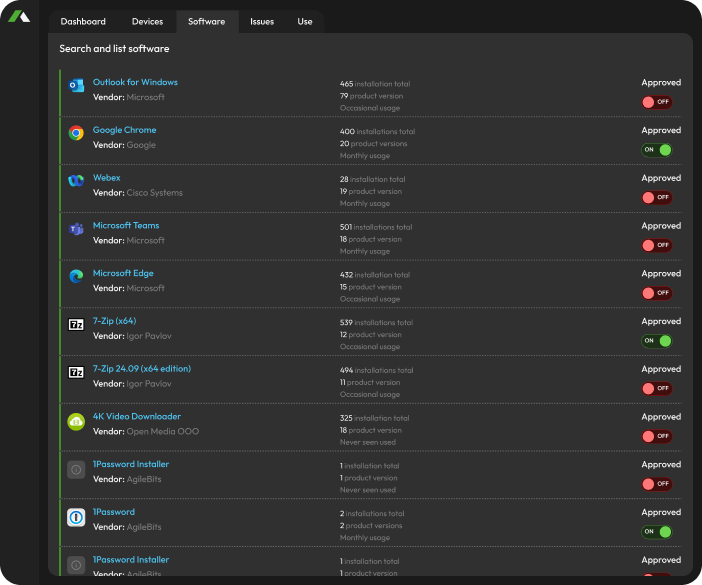Viewport: 702px width, 585px height.
Task: Click the '501 installations total' text
Action: pos(376,227)
